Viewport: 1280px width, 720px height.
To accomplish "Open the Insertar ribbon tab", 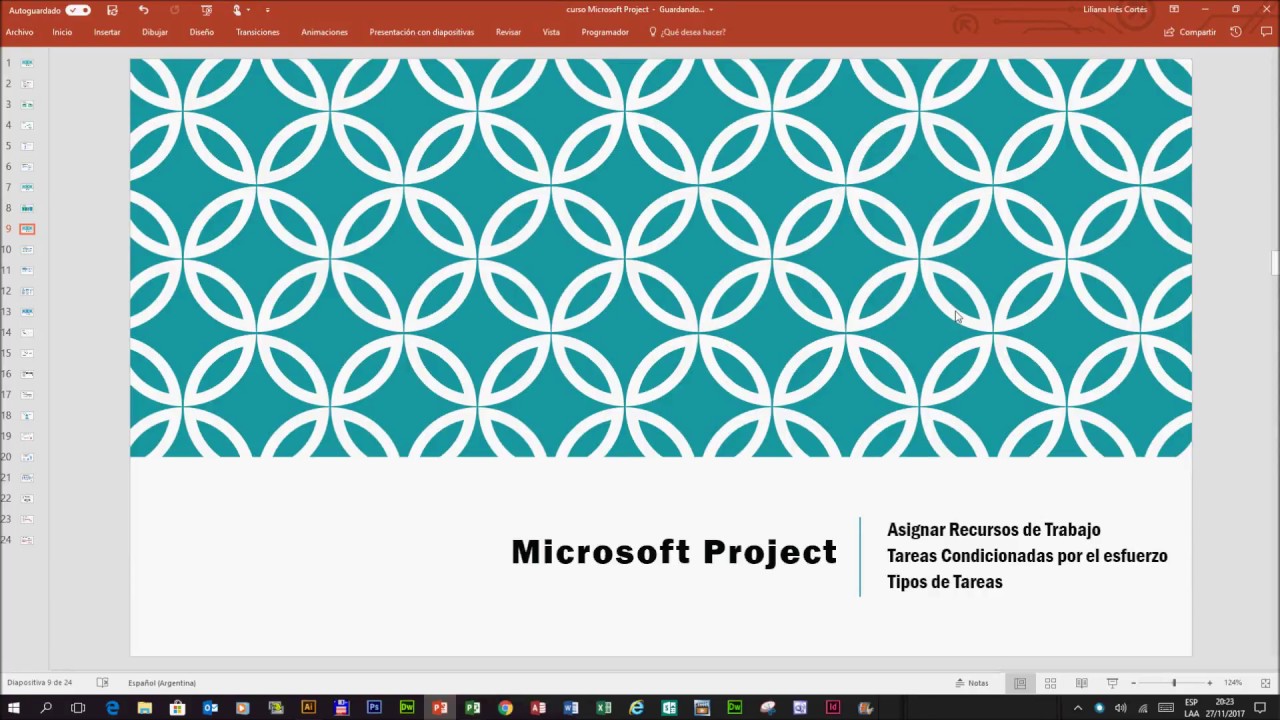I will pos(107,32).
